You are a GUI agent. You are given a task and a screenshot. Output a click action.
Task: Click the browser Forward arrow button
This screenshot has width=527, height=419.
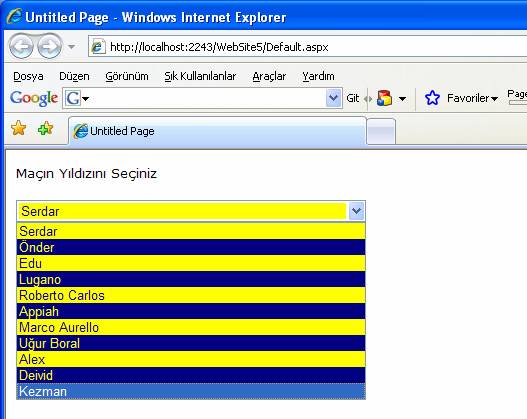49,46
